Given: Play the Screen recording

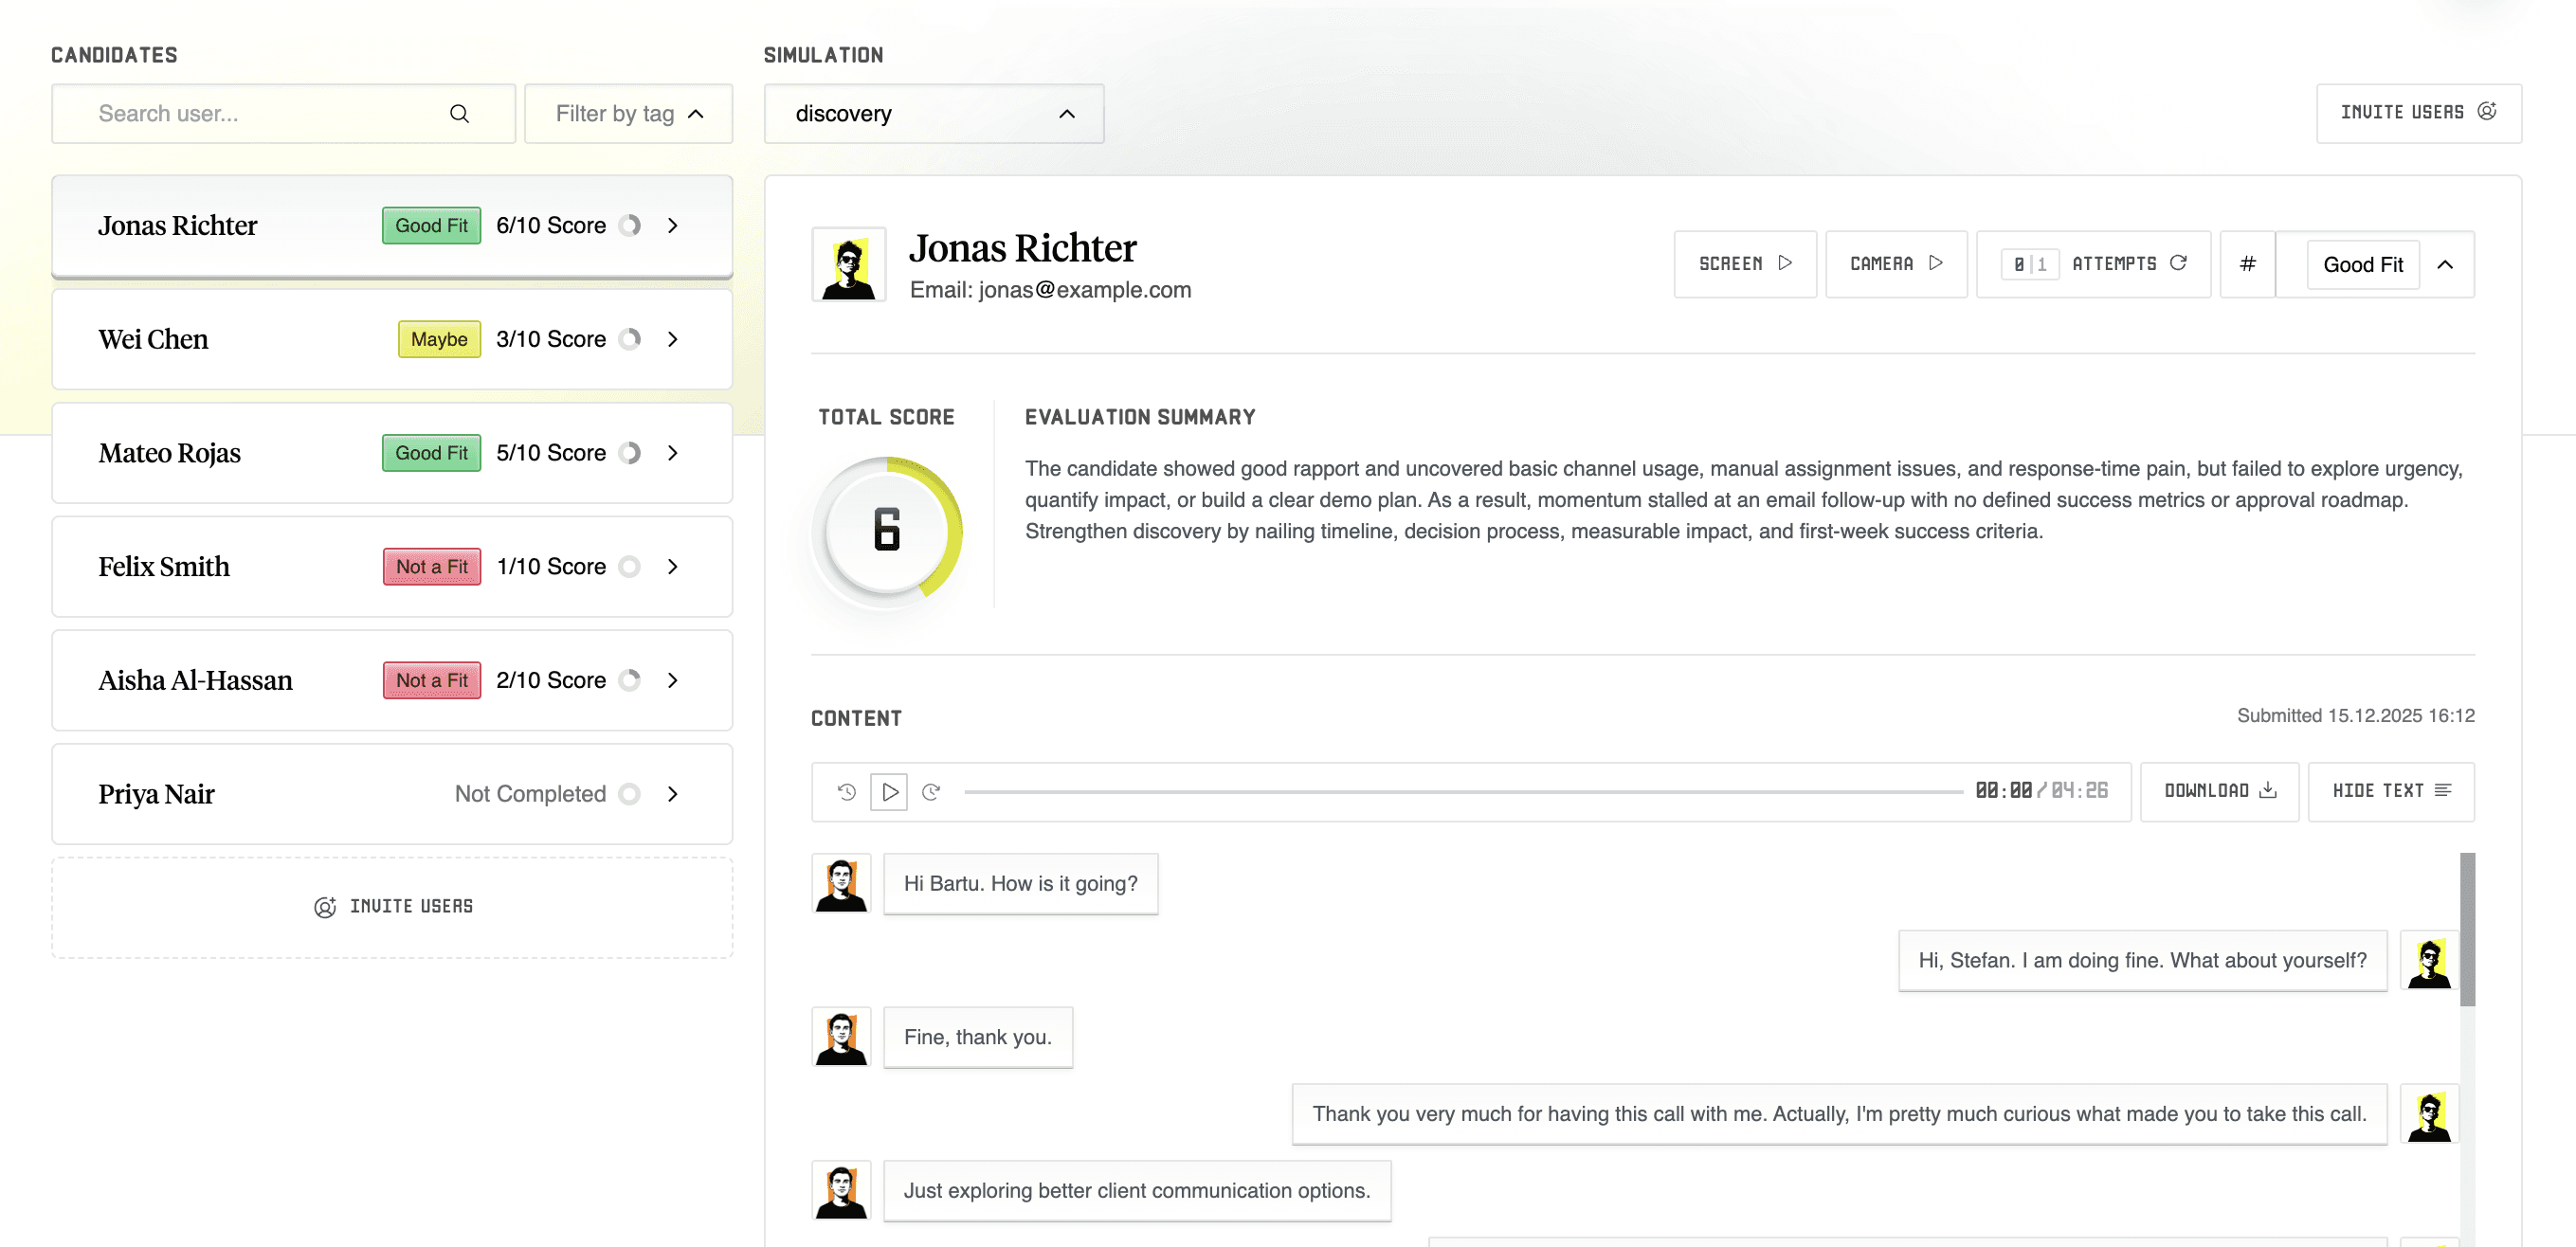Looking at the screenshot, I should [1745, 264].
